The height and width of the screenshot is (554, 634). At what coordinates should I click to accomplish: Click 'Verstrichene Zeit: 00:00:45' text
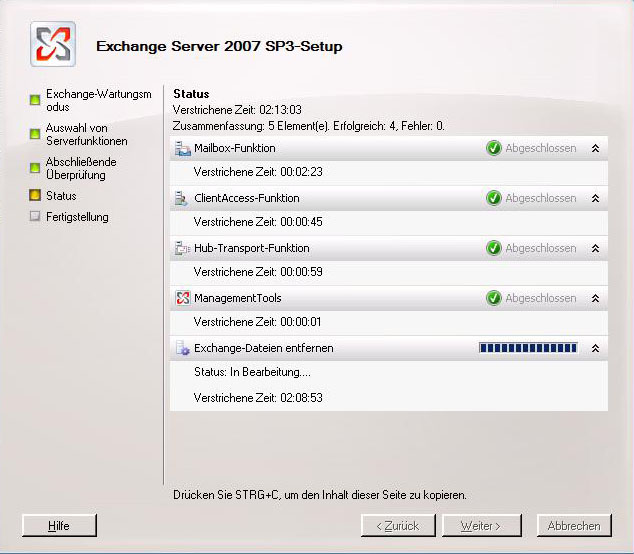coord(258,222)
